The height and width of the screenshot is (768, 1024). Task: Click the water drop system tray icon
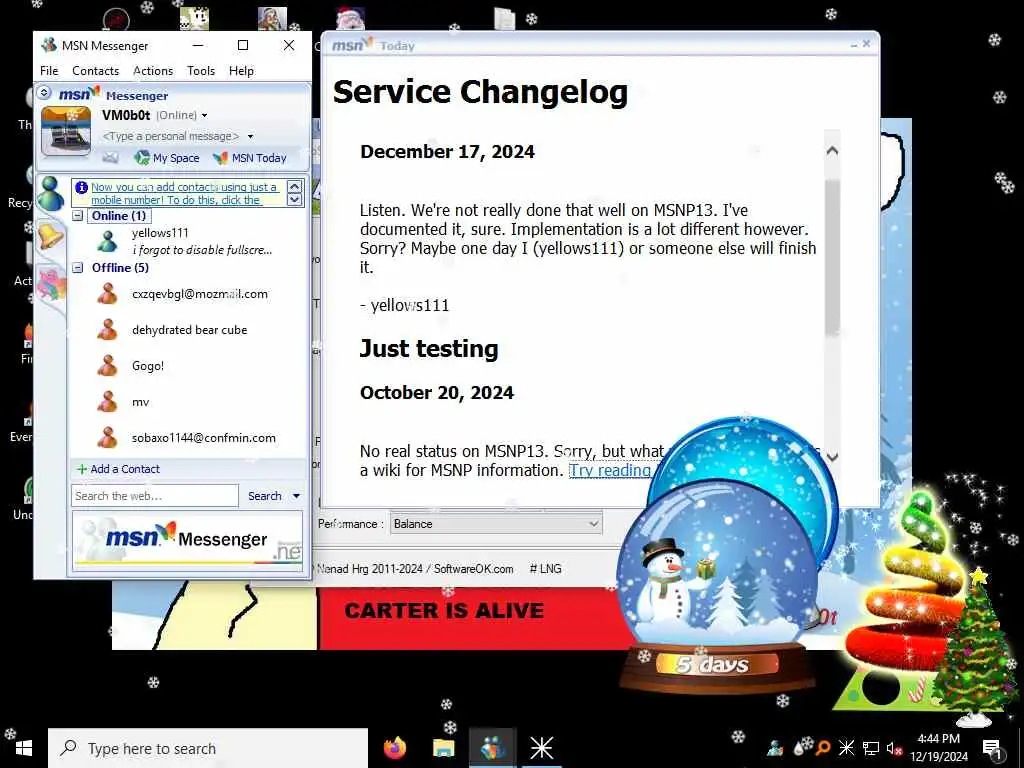coord(799,748)
